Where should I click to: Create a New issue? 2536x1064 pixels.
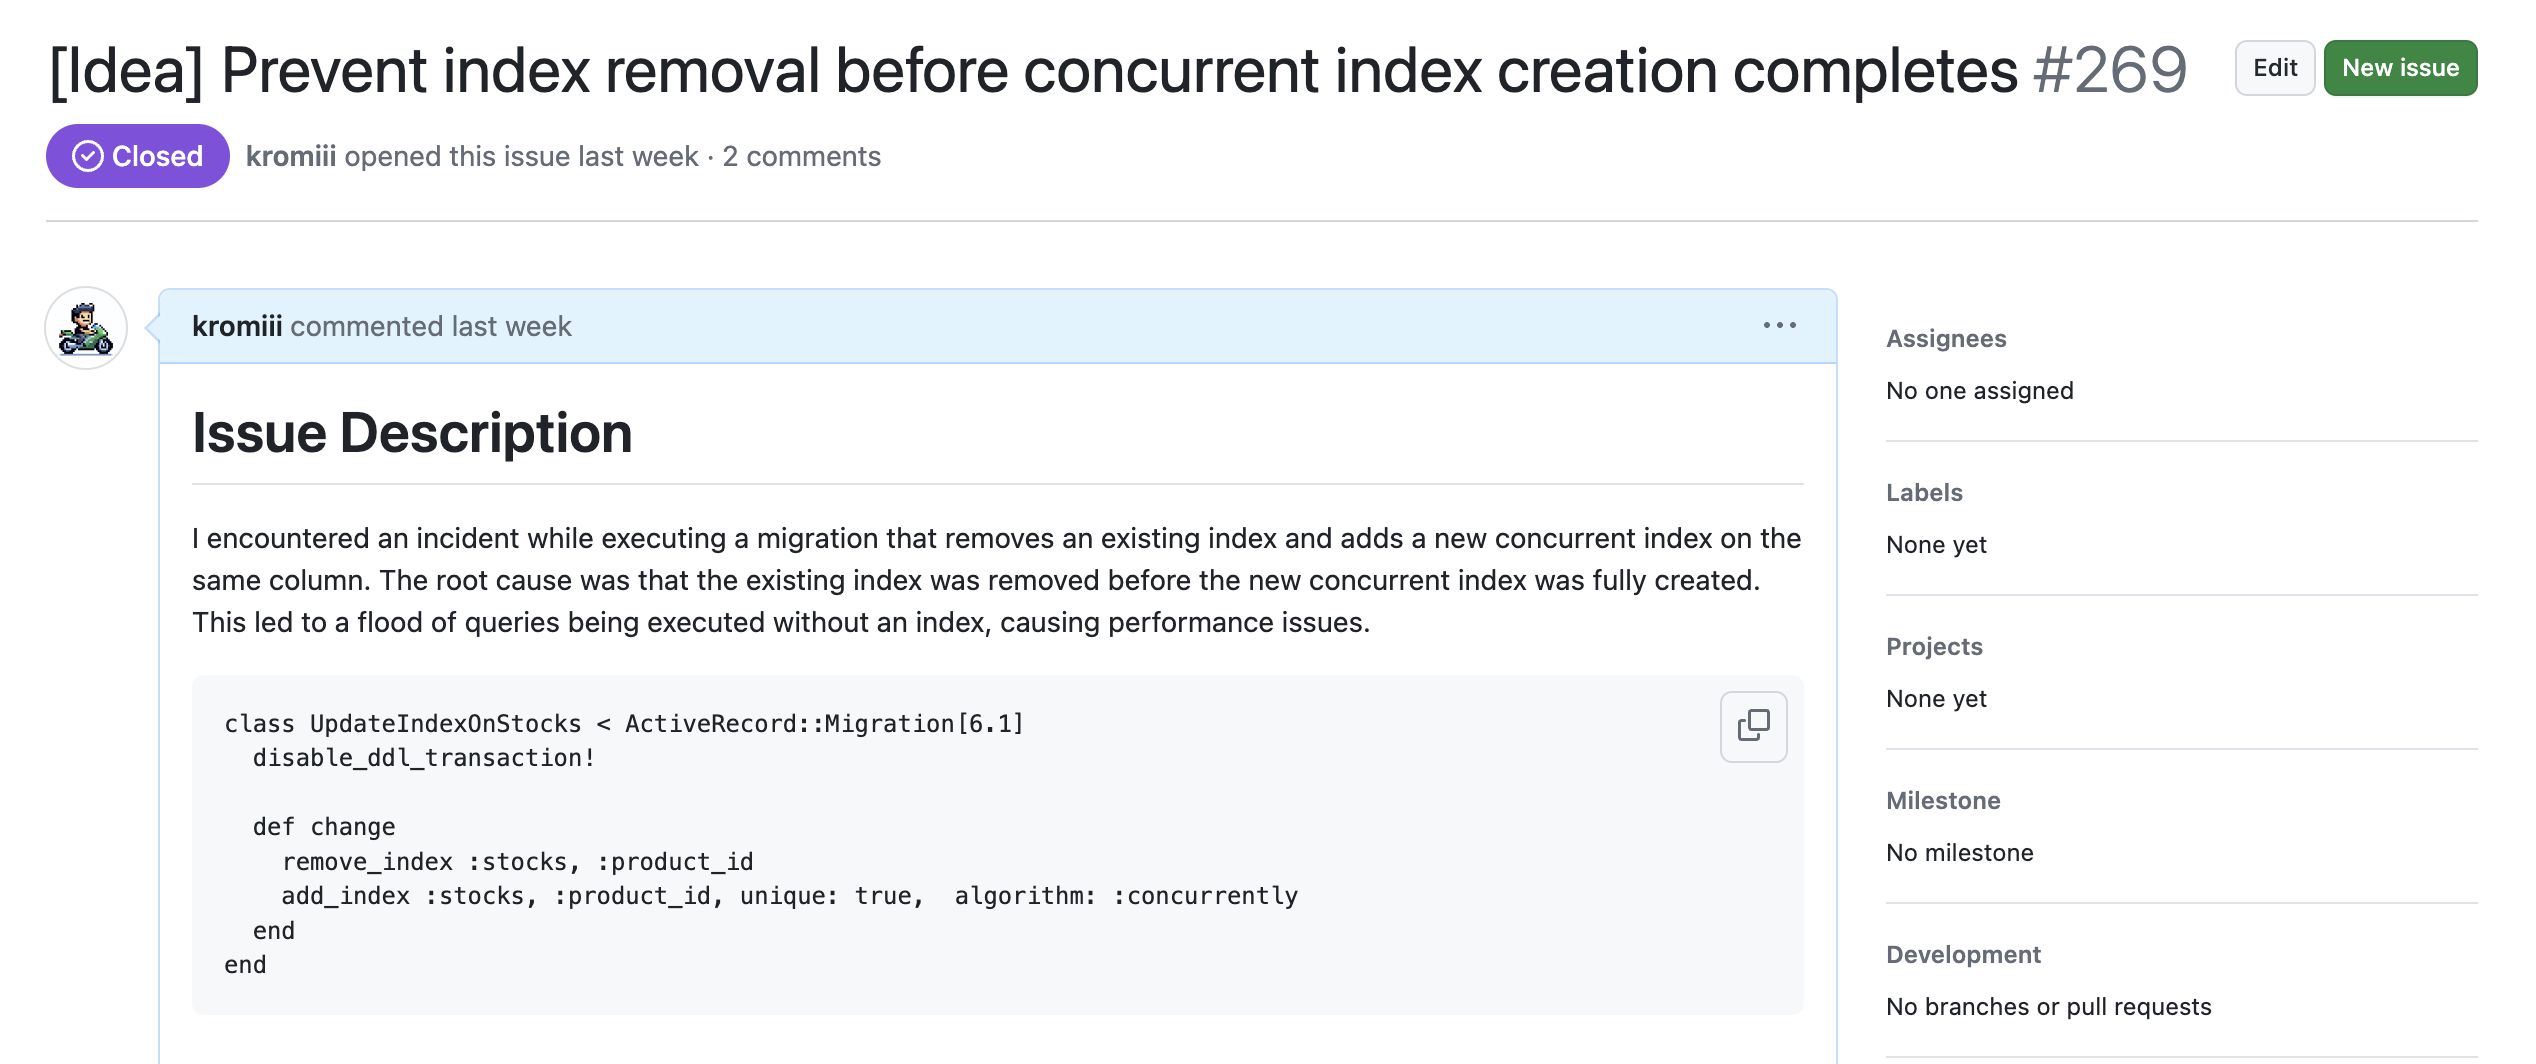pos(2399,68)
